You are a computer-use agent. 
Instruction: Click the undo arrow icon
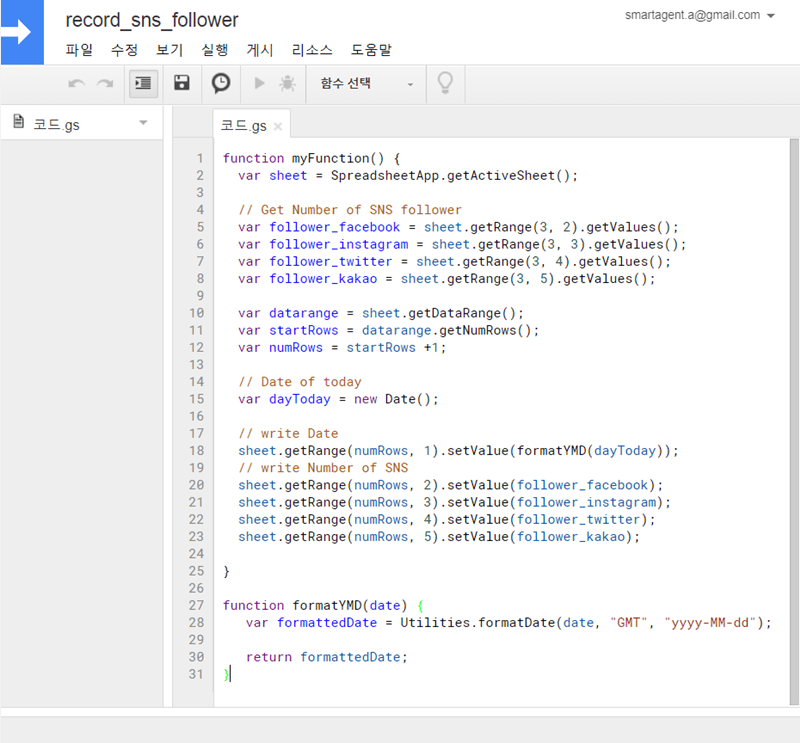pos(77,84)
